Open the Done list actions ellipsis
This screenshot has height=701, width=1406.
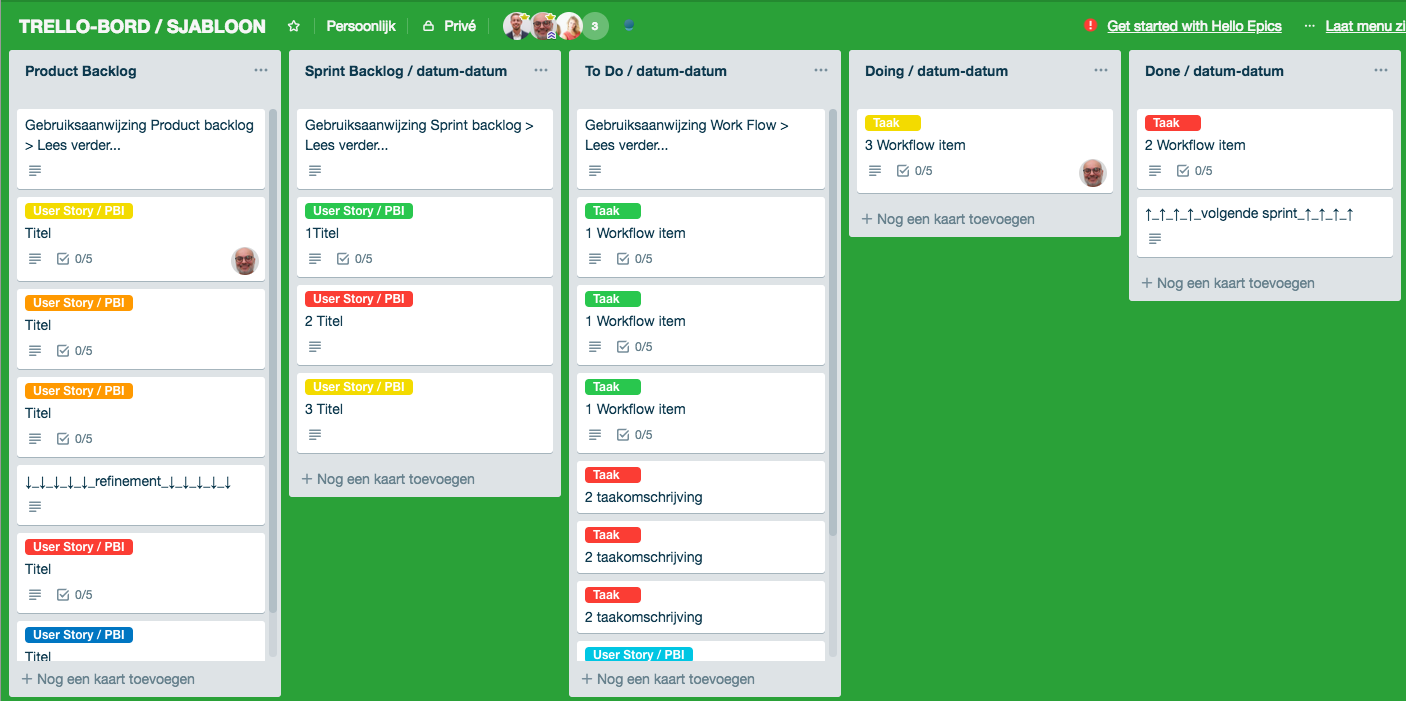[1381, 71]
